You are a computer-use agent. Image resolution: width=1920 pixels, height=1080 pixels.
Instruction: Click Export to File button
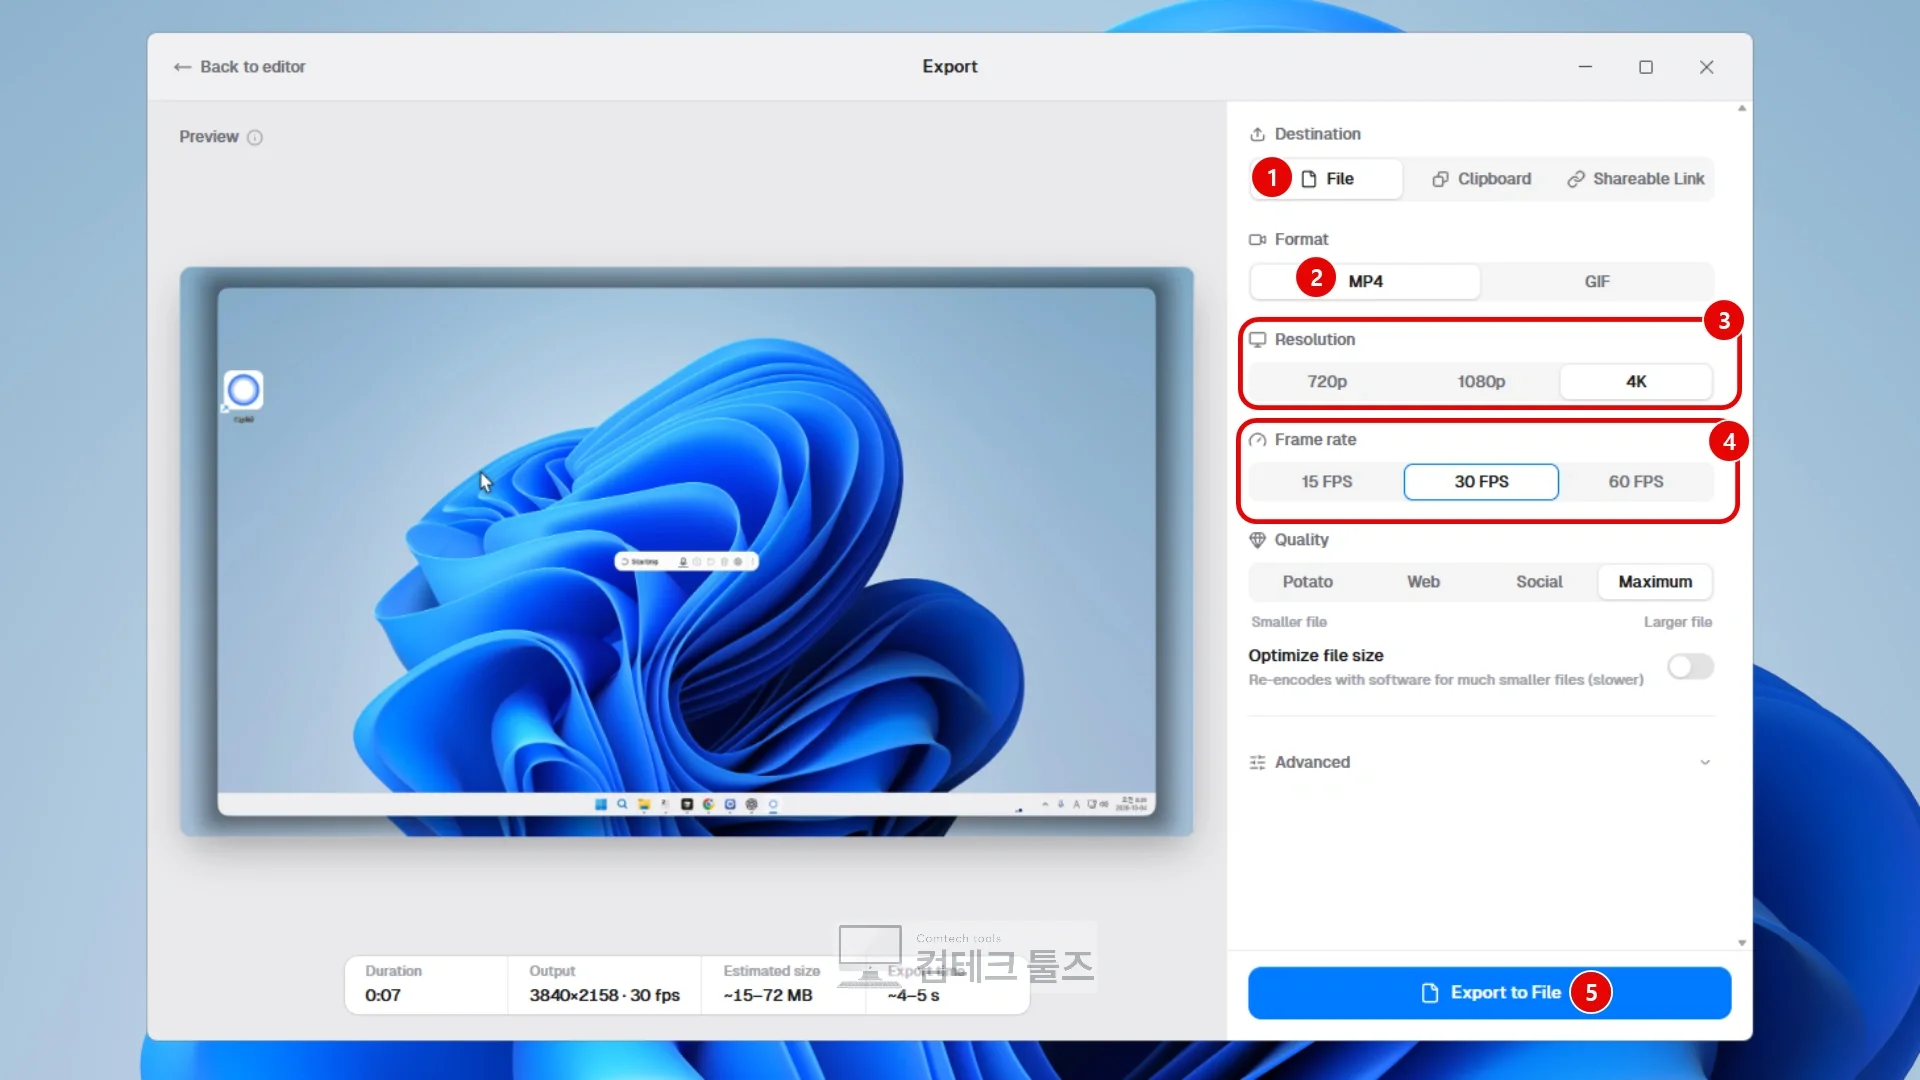point(1489,993)
